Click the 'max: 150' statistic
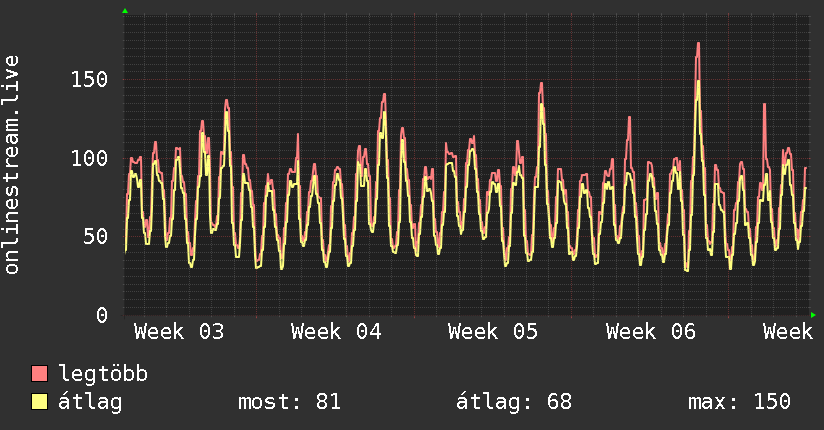824x430 pixels. click(739, 402)
